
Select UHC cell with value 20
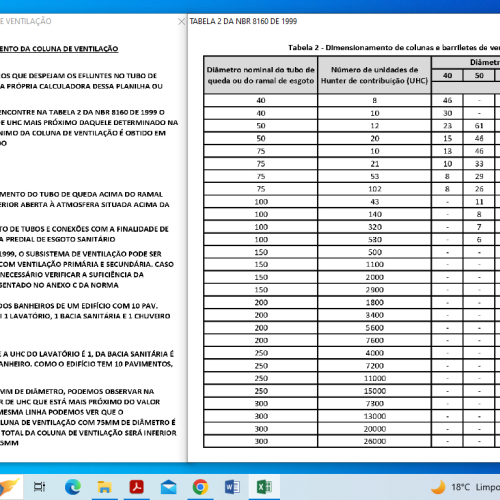click(374, 138)
